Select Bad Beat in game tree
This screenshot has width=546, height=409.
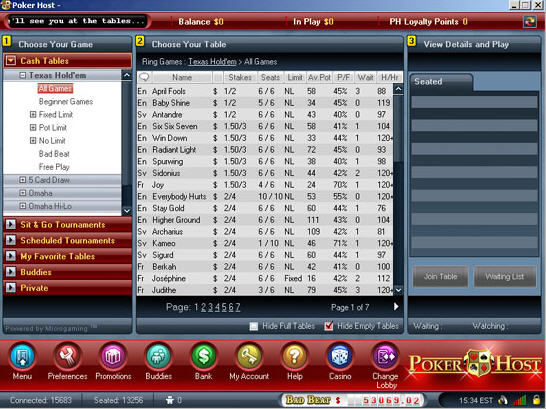[54, 154]
